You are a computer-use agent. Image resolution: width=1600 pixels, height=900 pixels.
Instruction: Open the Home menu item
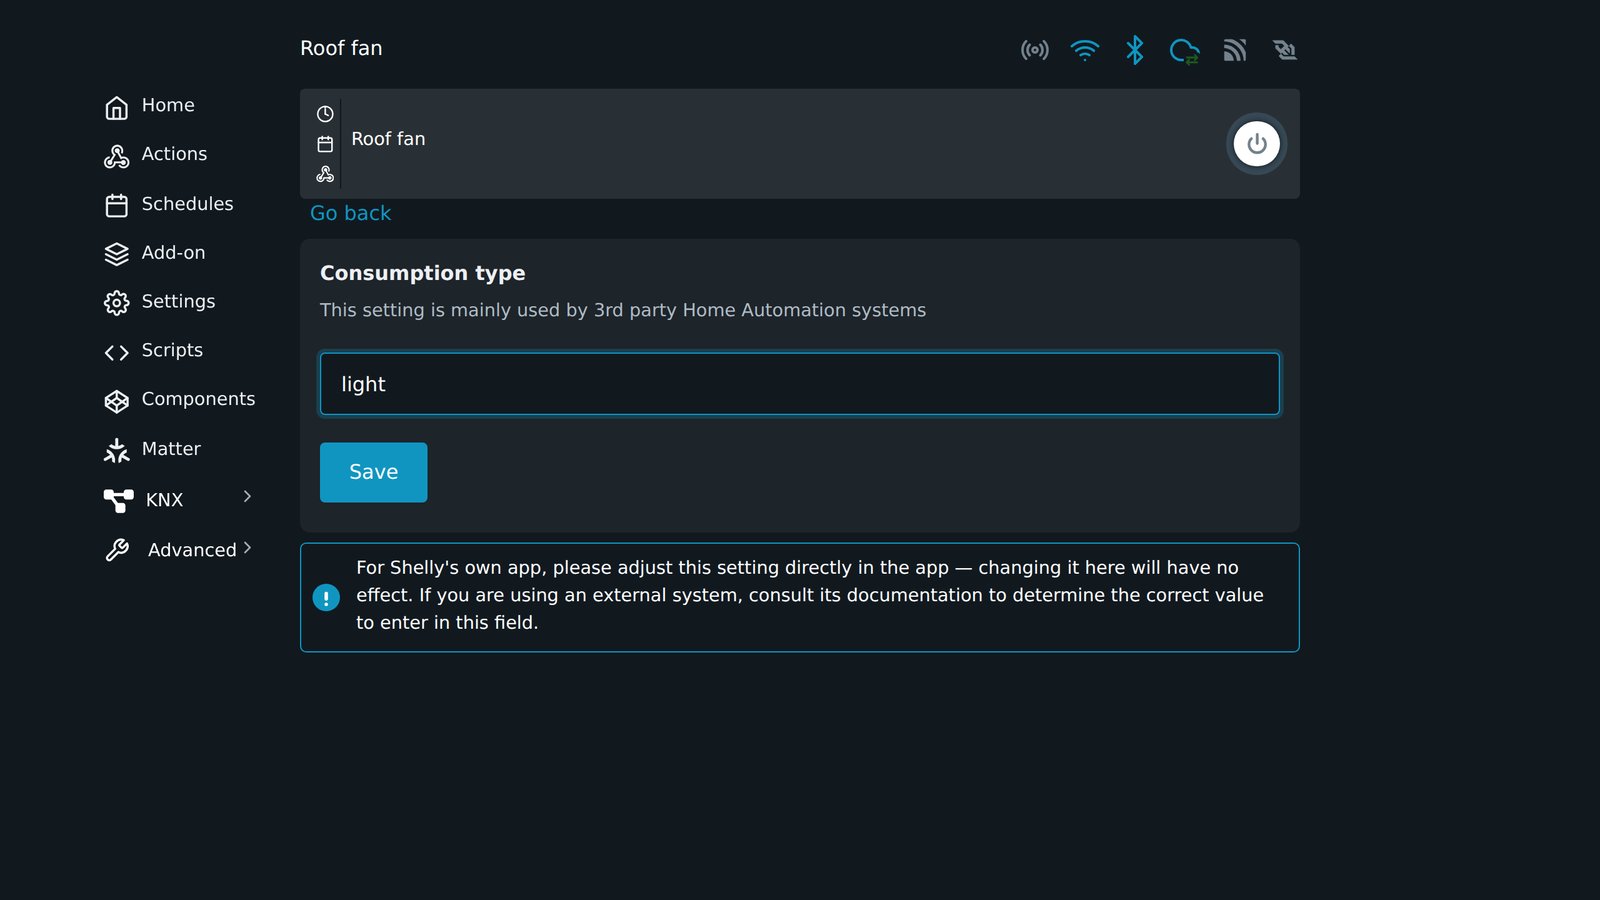tap(168, 105)
